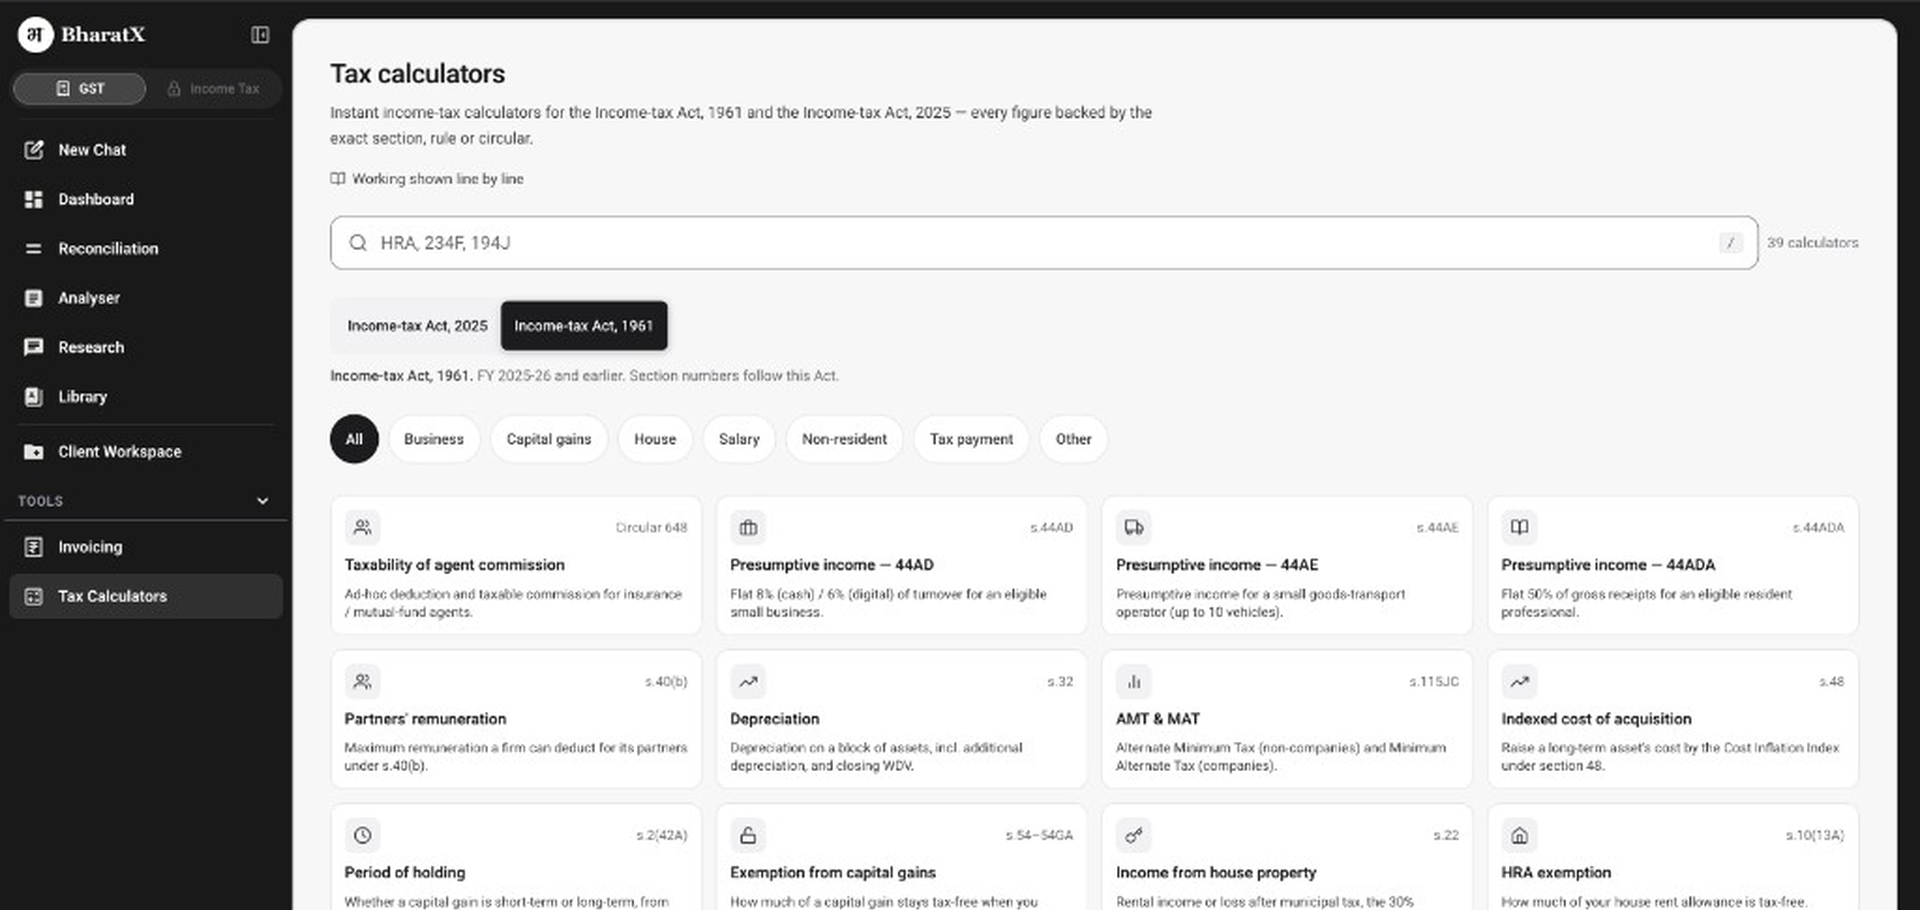This screenshot has width=1920, height=910.
Task: Click Period of holding clock icon
Action: [x=363, y=835]
